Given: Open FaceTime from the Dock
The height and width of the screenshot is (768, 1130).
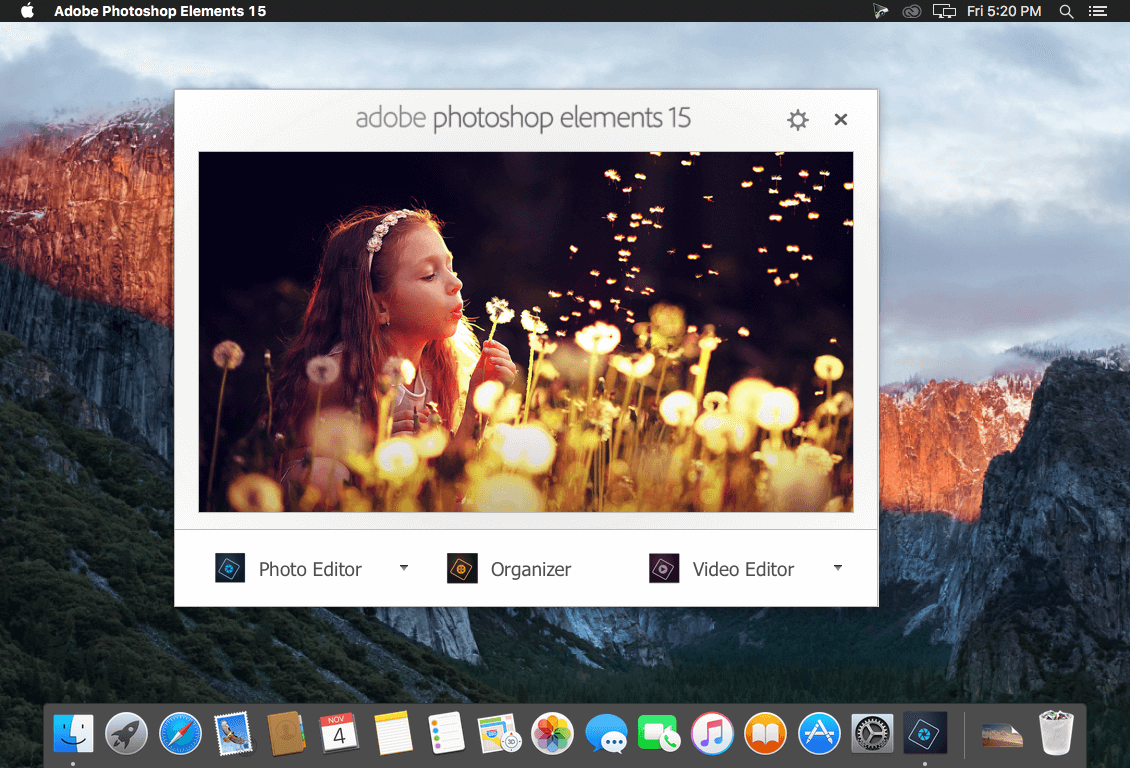Looking at the screenshot, I should (x=659, y=733).
